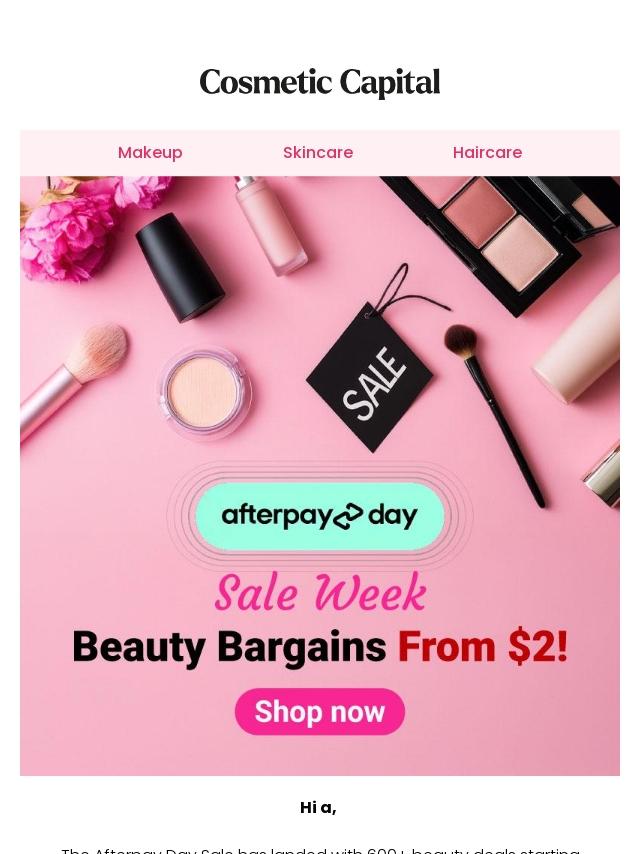Click the pink peony flowers
The height and width of the screenshot is (854, 640).
(82, 226)
